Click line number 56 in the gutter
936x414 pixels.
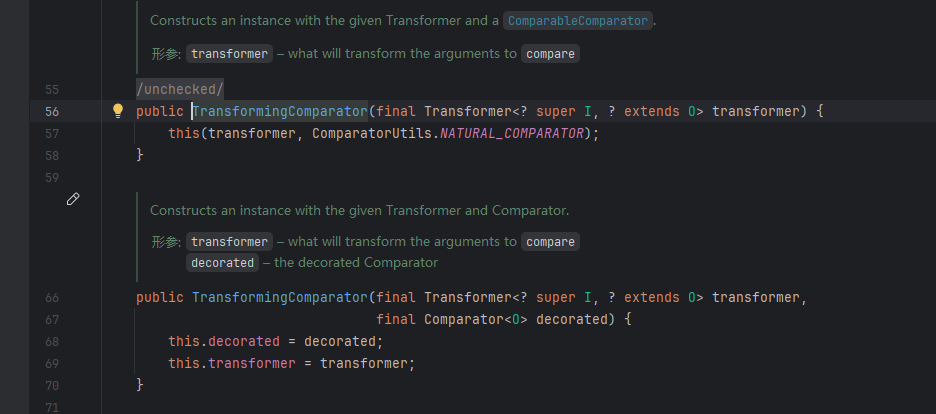point(52,111)
